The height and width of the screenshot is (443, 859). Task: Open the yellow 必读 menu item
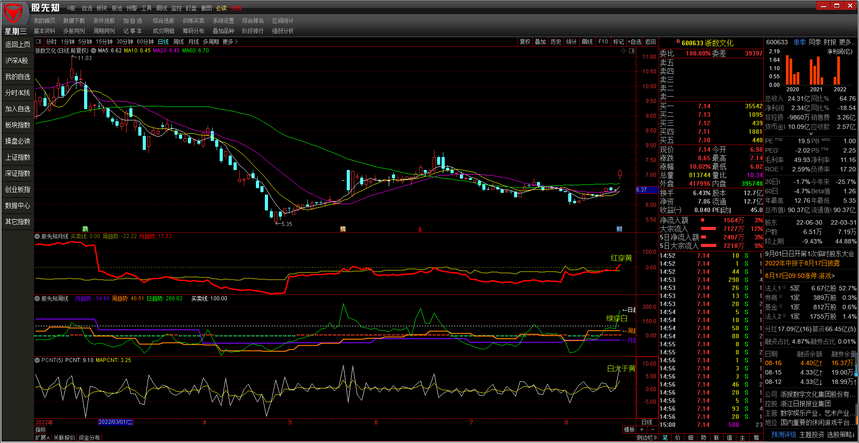pos(221,9)
